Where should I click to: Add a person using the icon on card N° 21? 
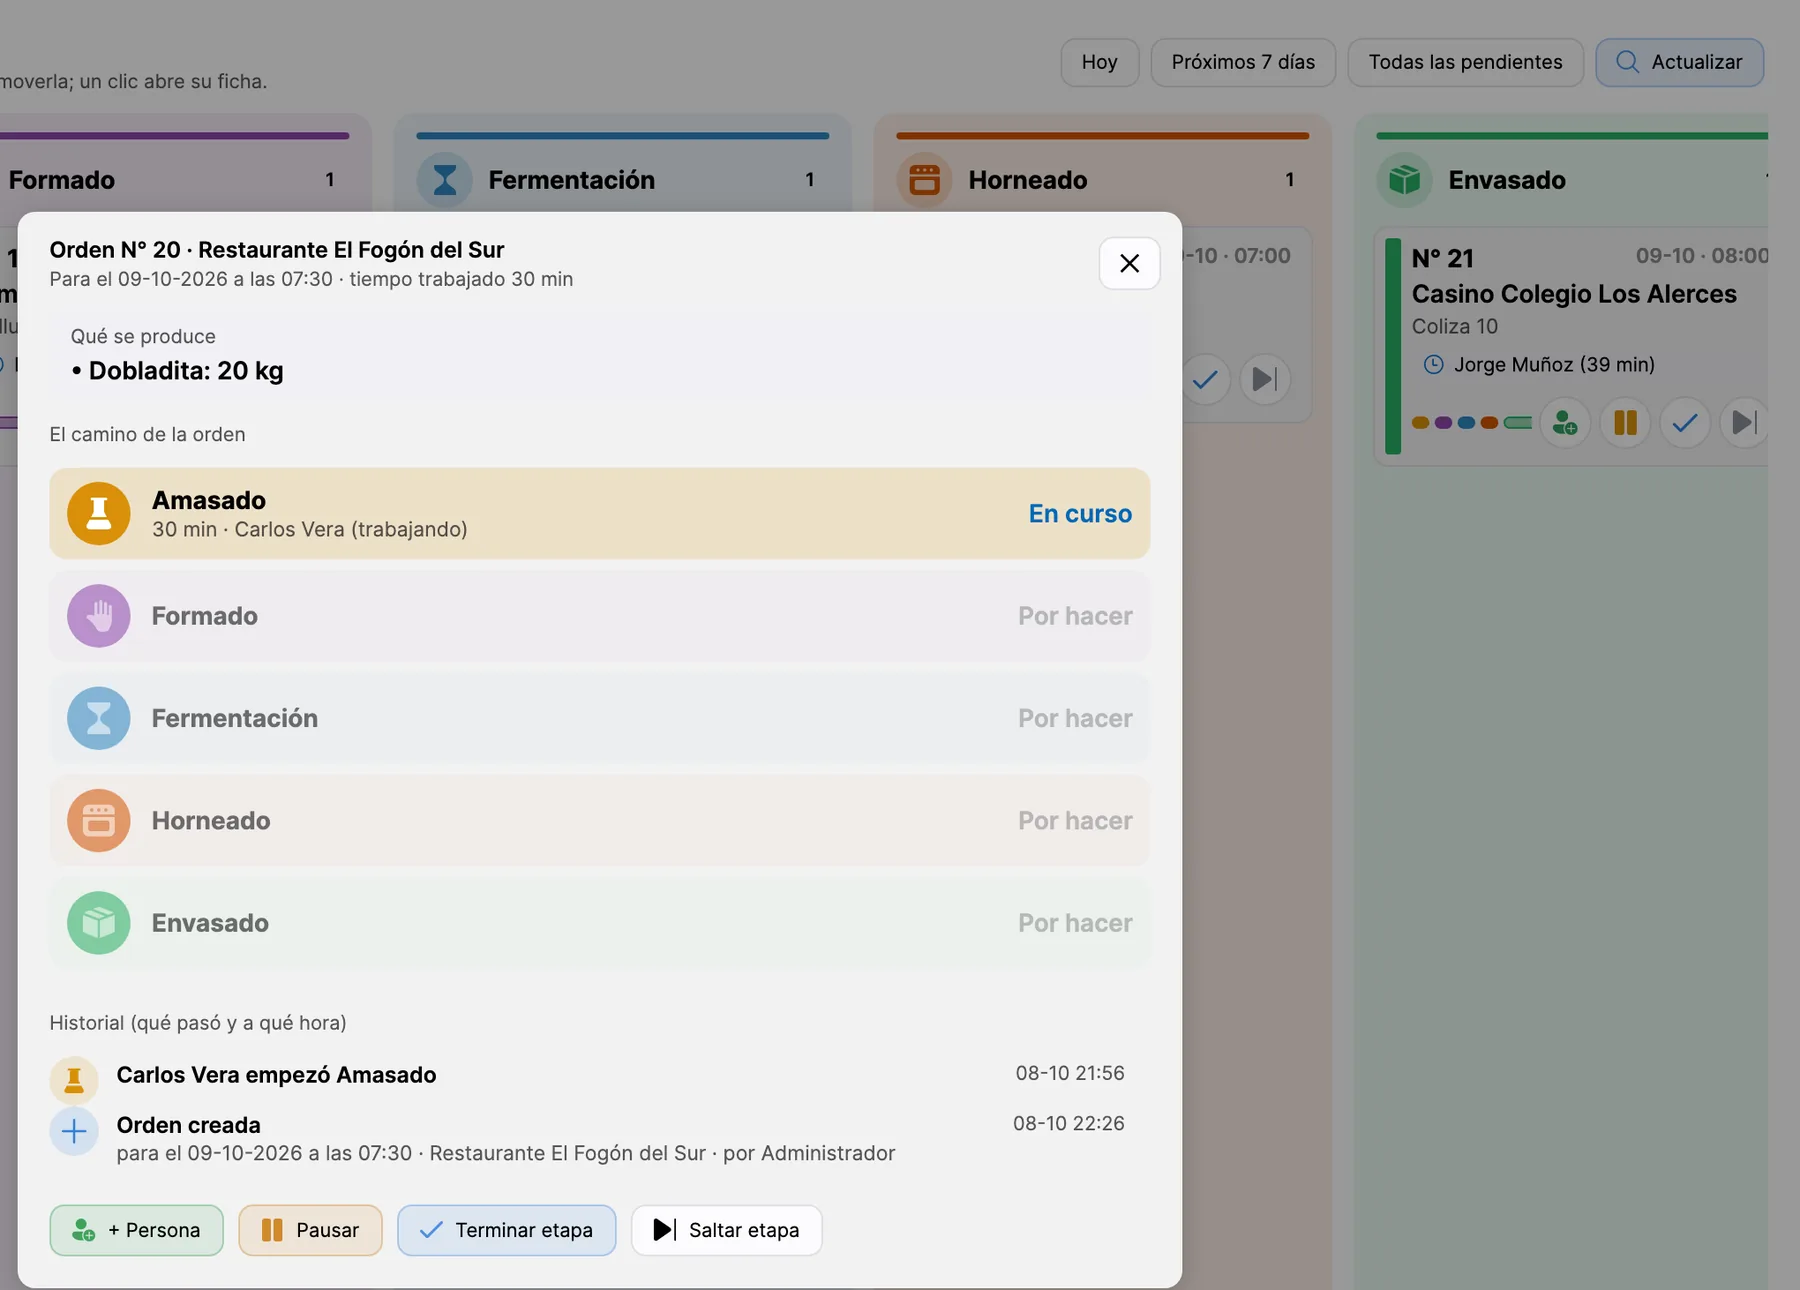(1565, 423)
